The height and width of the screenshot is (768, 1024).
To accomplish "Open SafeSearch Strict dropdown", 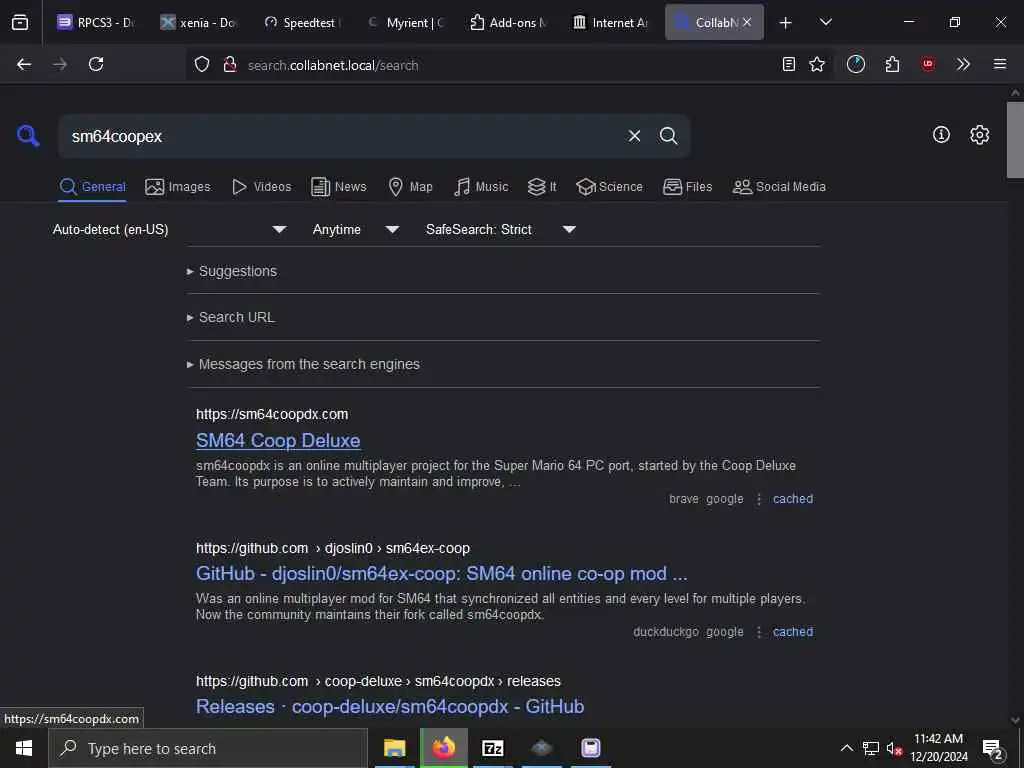I will pyautogui.click(x=500, y=229).
